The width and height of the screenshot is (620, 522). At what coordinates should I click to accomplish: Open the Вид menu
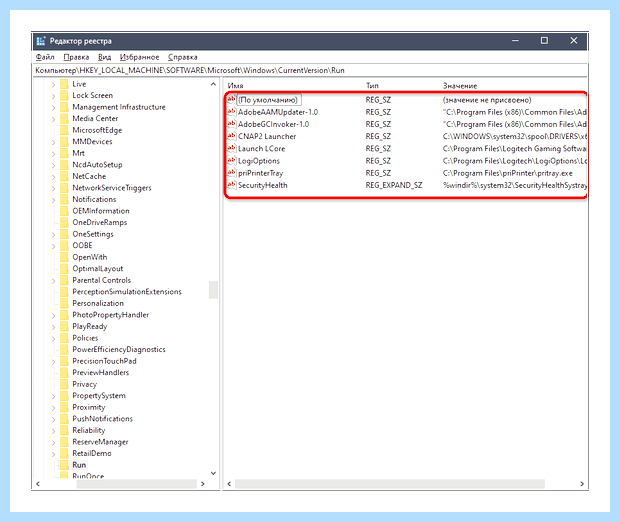coord(104,57)
